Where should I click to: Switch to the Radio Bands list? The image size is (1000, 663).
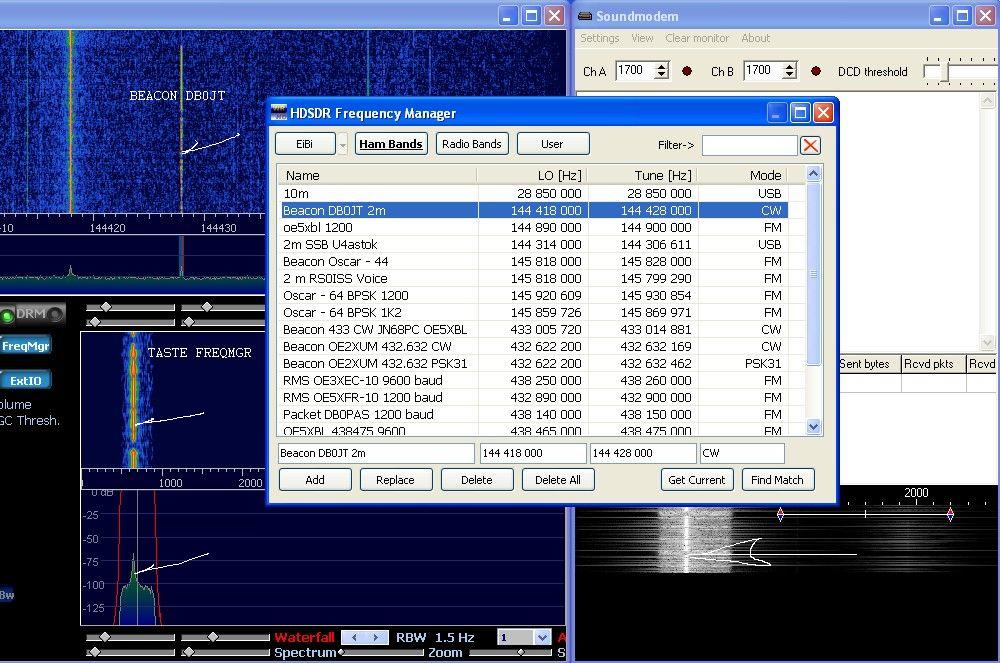pos(471,144)
